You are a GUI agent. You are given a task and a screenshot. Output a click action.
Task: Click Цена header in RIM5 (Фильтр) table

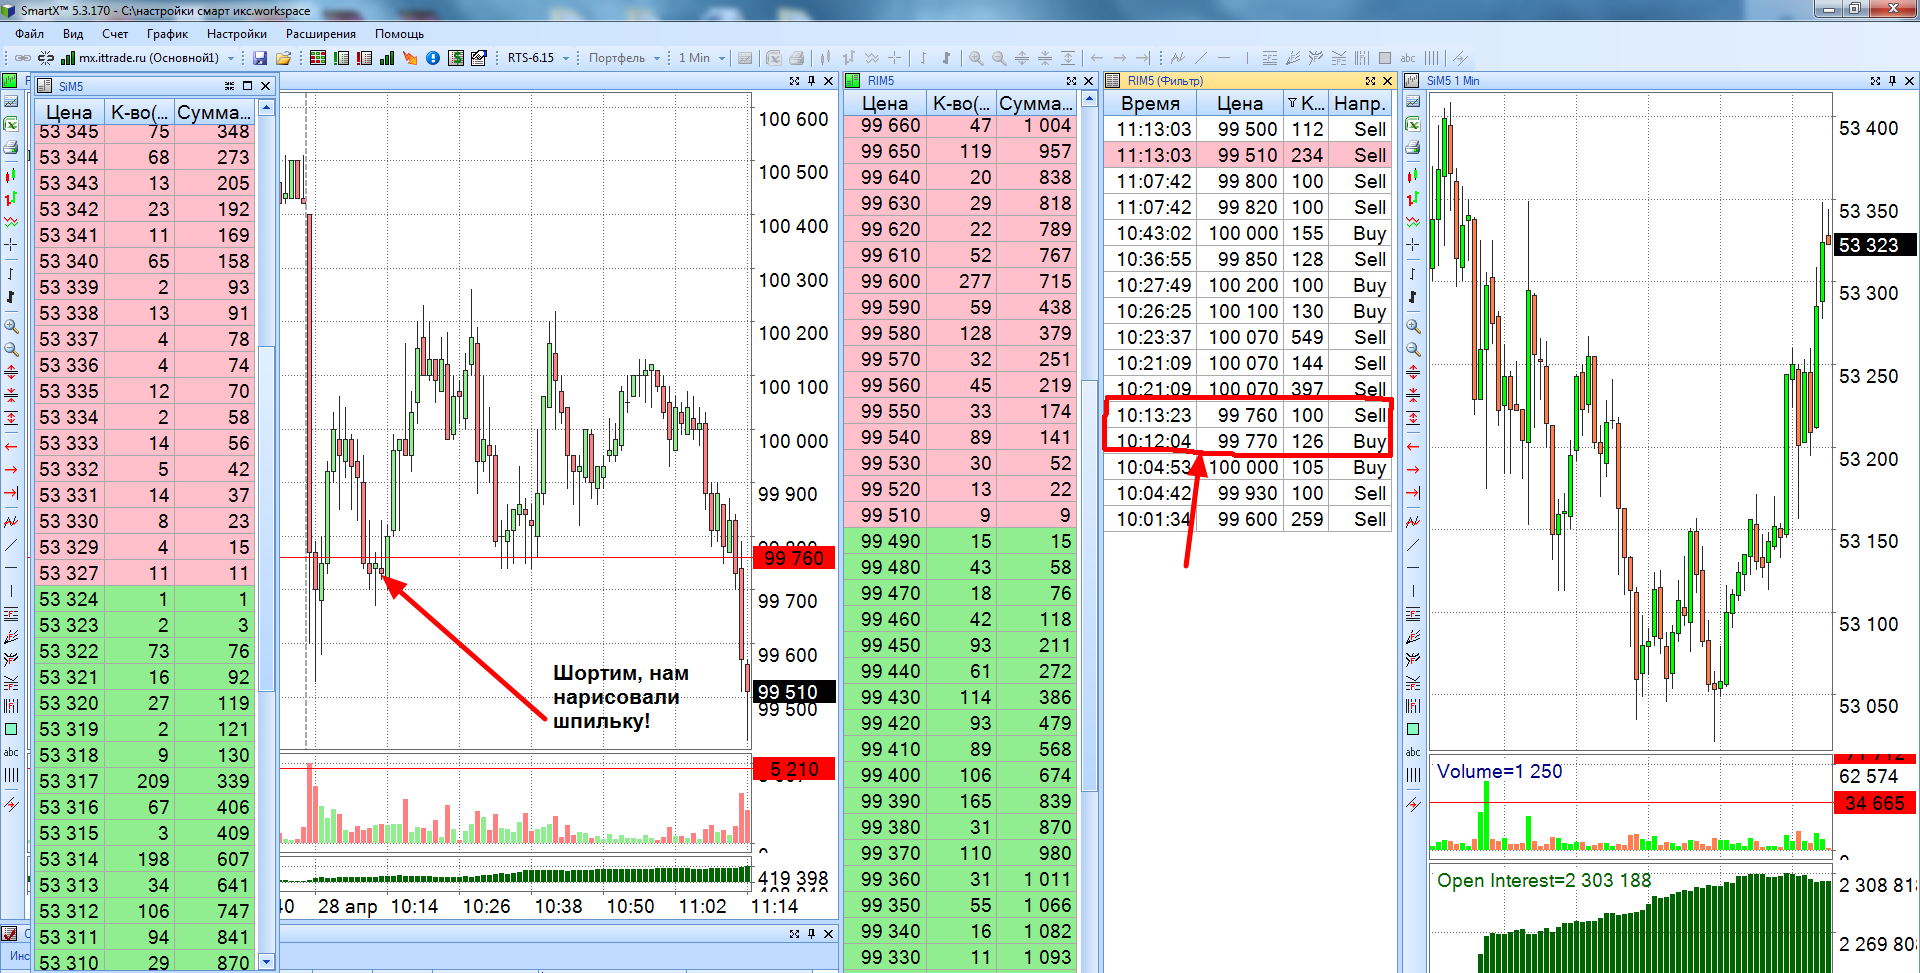pos(1240,103)
